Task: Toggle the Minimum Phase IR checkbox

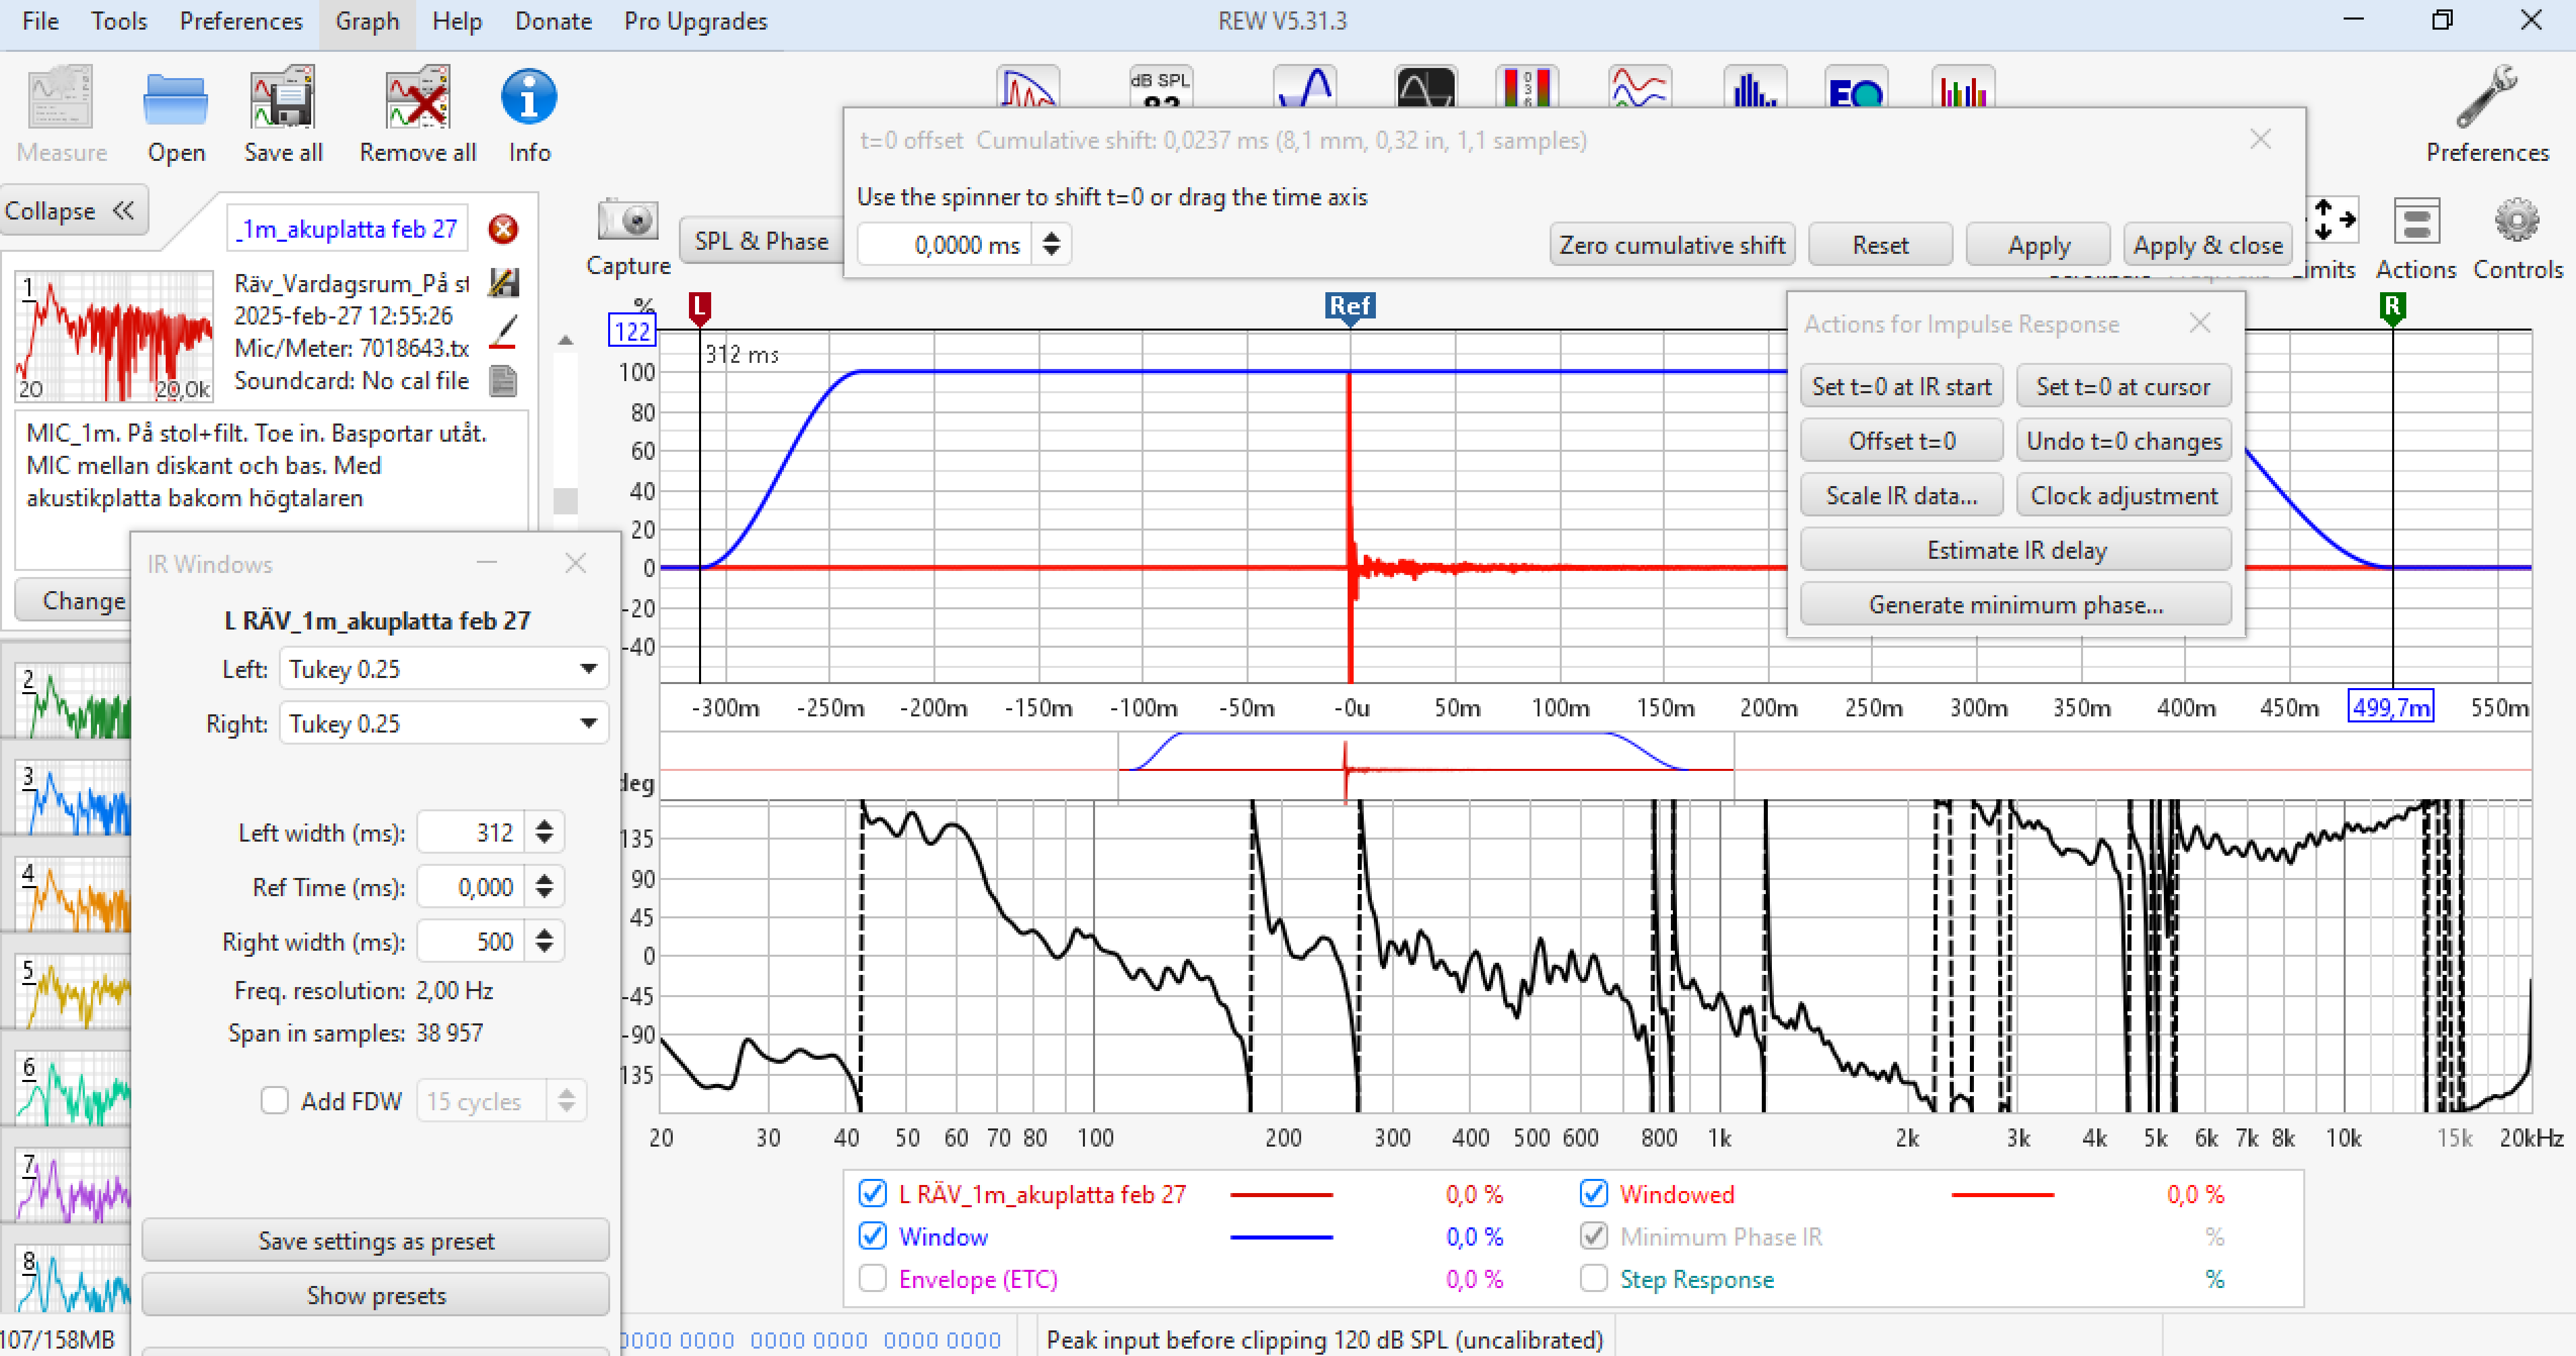Action: tap(1594, 1235)
